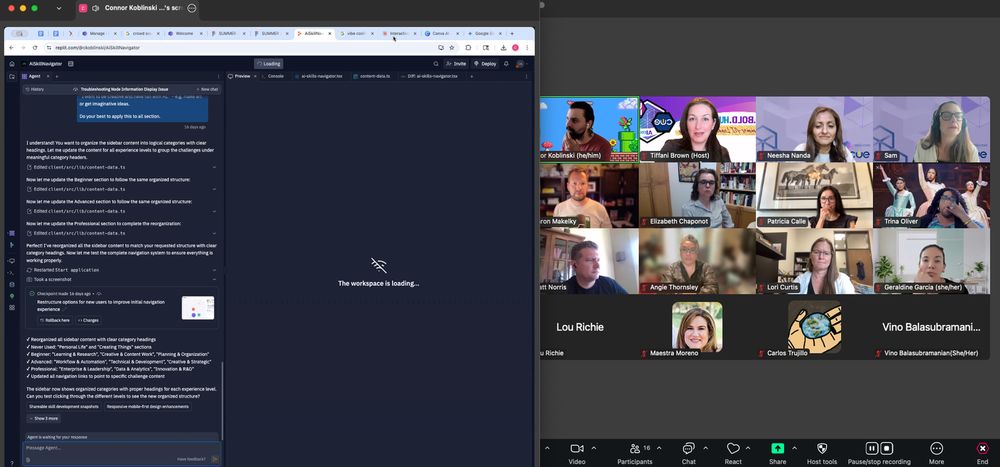The width and height of the screenshot is (1000, 467).
Task: Open the content-data.ts tab
Action: tap(374, 76)
